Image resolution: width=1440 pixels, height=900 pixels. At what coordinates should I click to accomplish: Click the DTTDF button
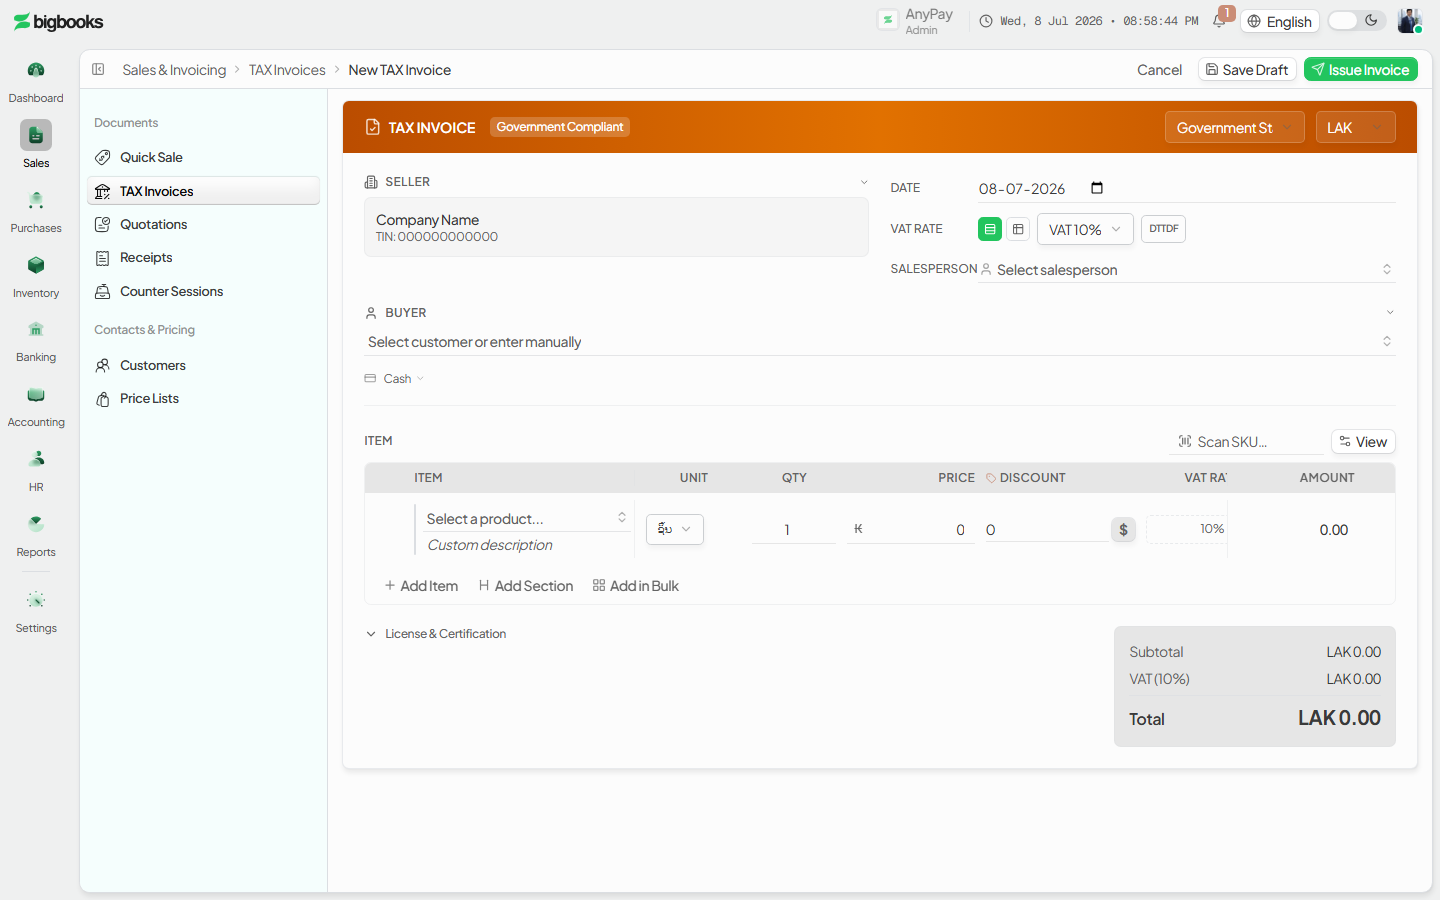click(1163, 229)
